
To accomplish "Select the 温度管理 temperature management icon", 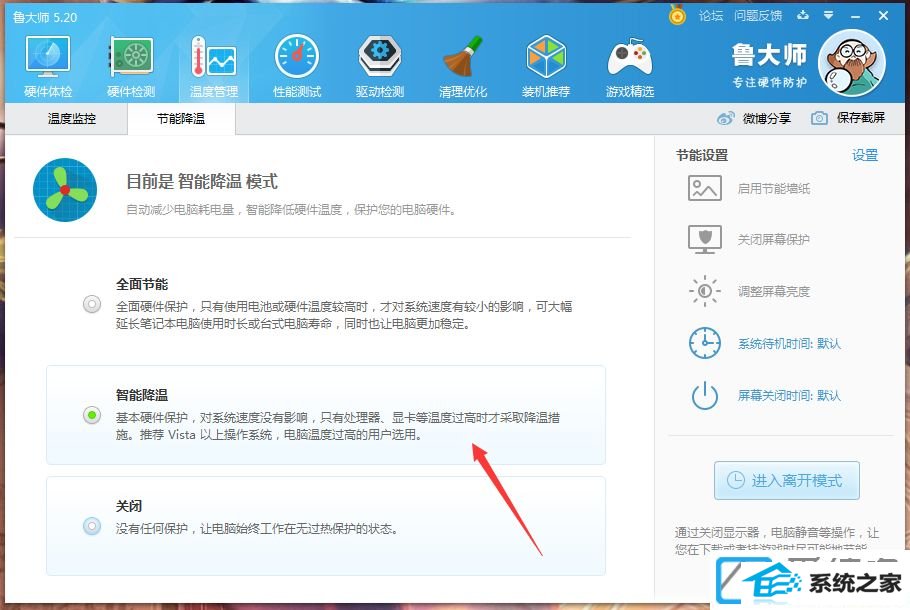I will click(x=214, y=56).
